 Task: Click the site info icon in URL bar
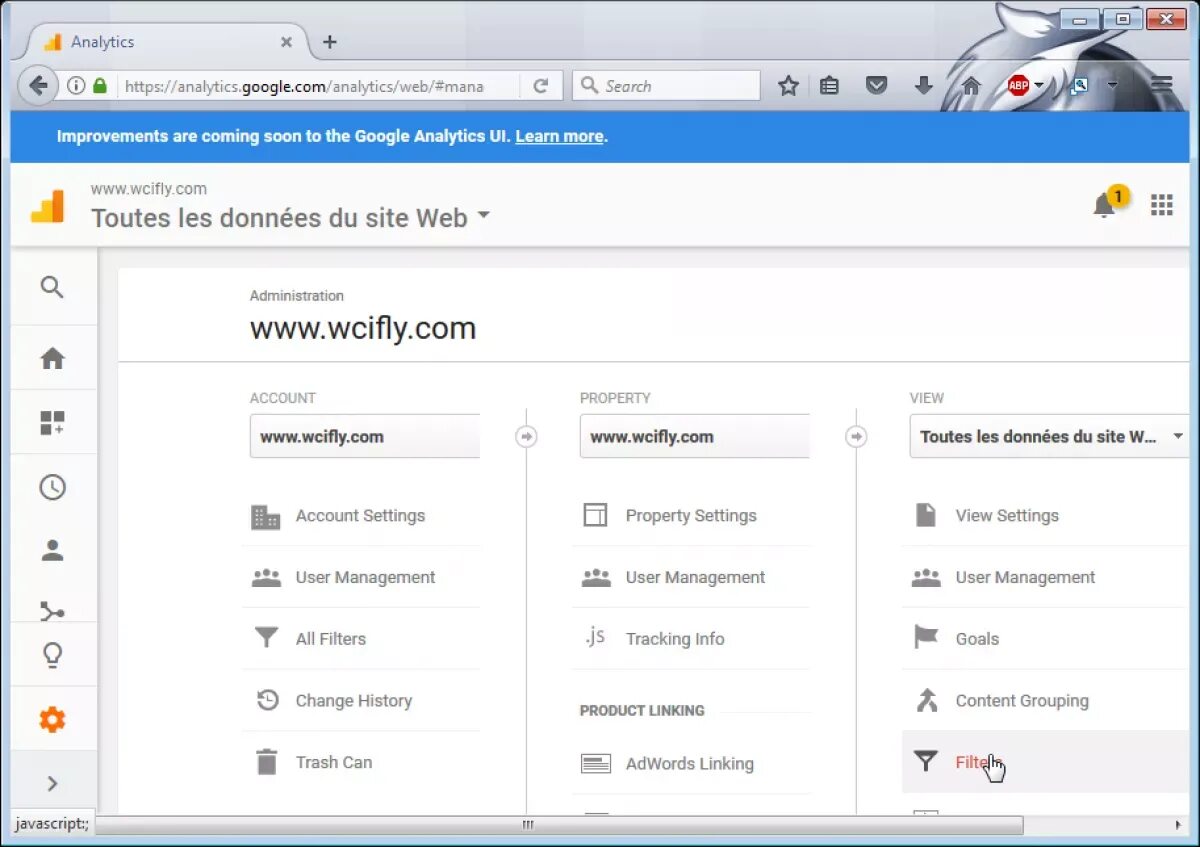(x=76, y=86)
